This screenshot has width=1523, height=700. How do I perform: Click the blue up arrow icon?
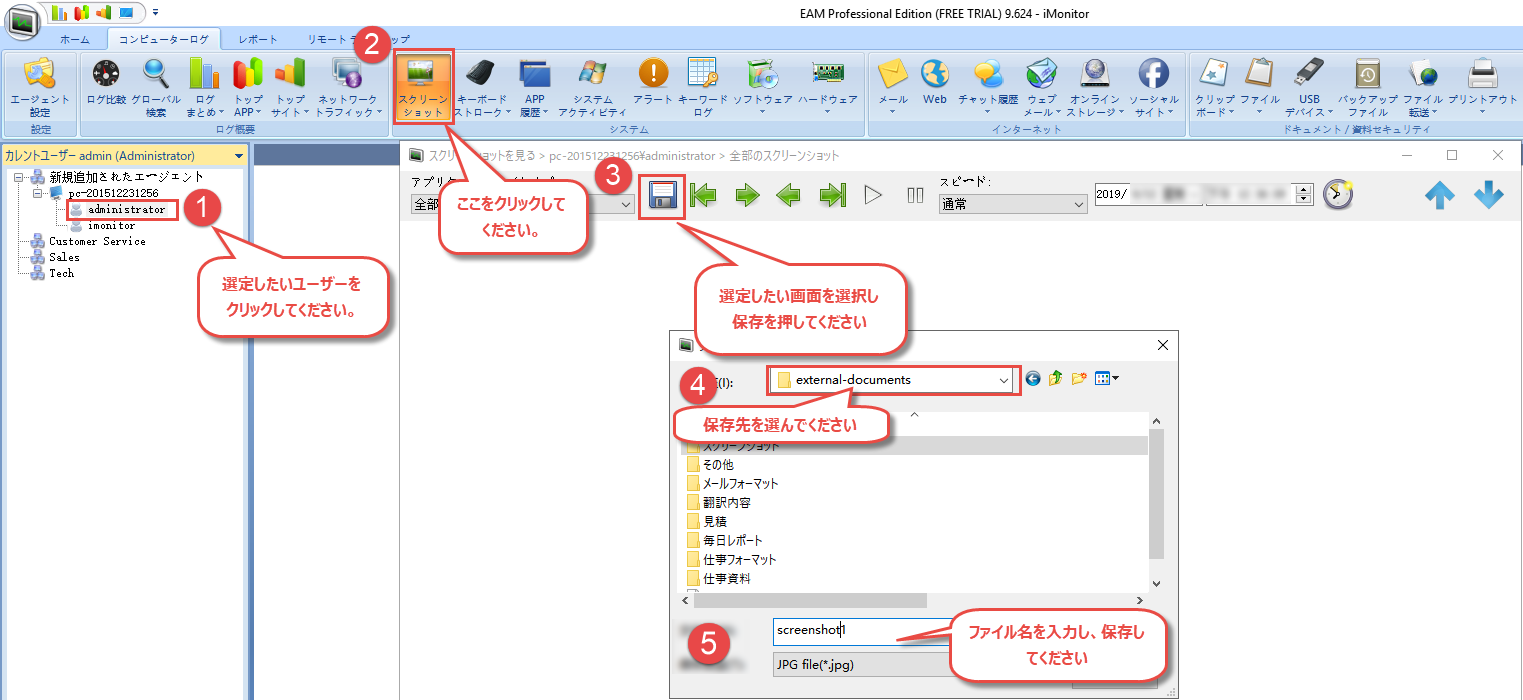1439,196
